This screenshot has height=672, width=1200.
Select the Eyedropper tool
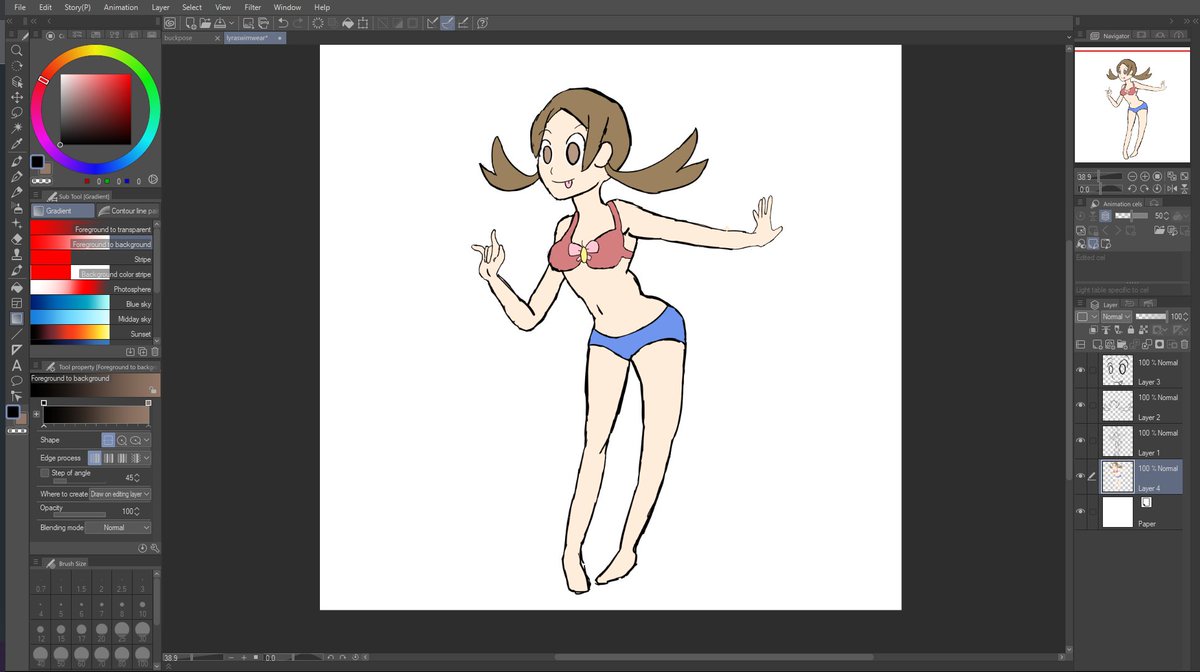click(x=16, y=144)
